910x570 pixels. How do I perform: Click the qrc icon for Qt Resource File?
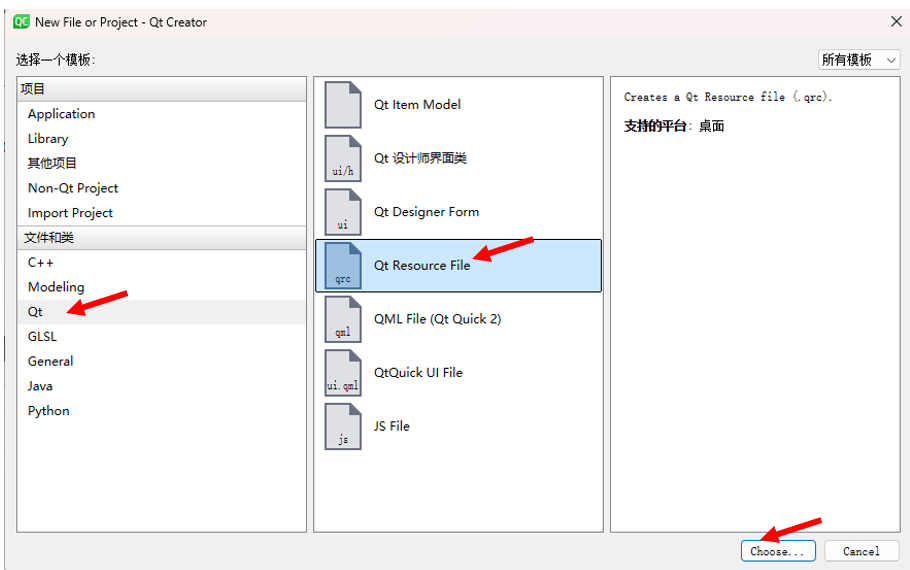343,266
